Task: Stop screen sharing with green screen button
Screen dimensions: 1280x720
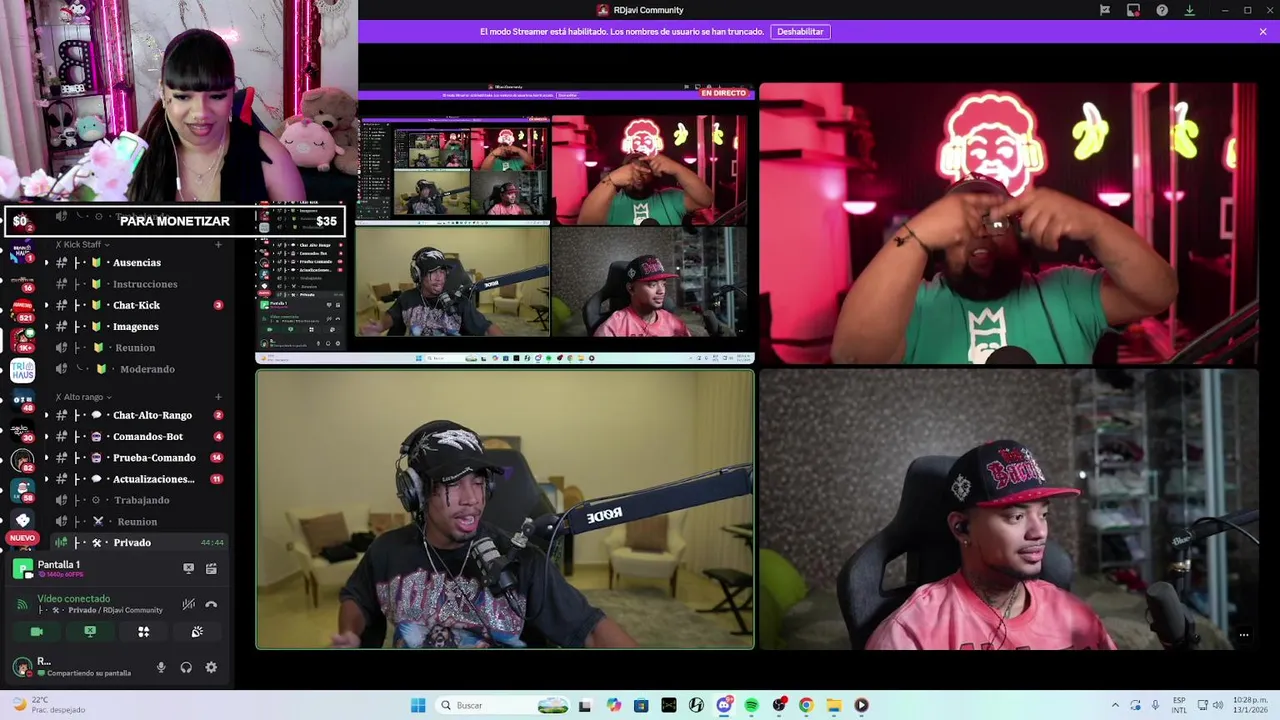Action: pyautogui.click(x=90, y=632)
